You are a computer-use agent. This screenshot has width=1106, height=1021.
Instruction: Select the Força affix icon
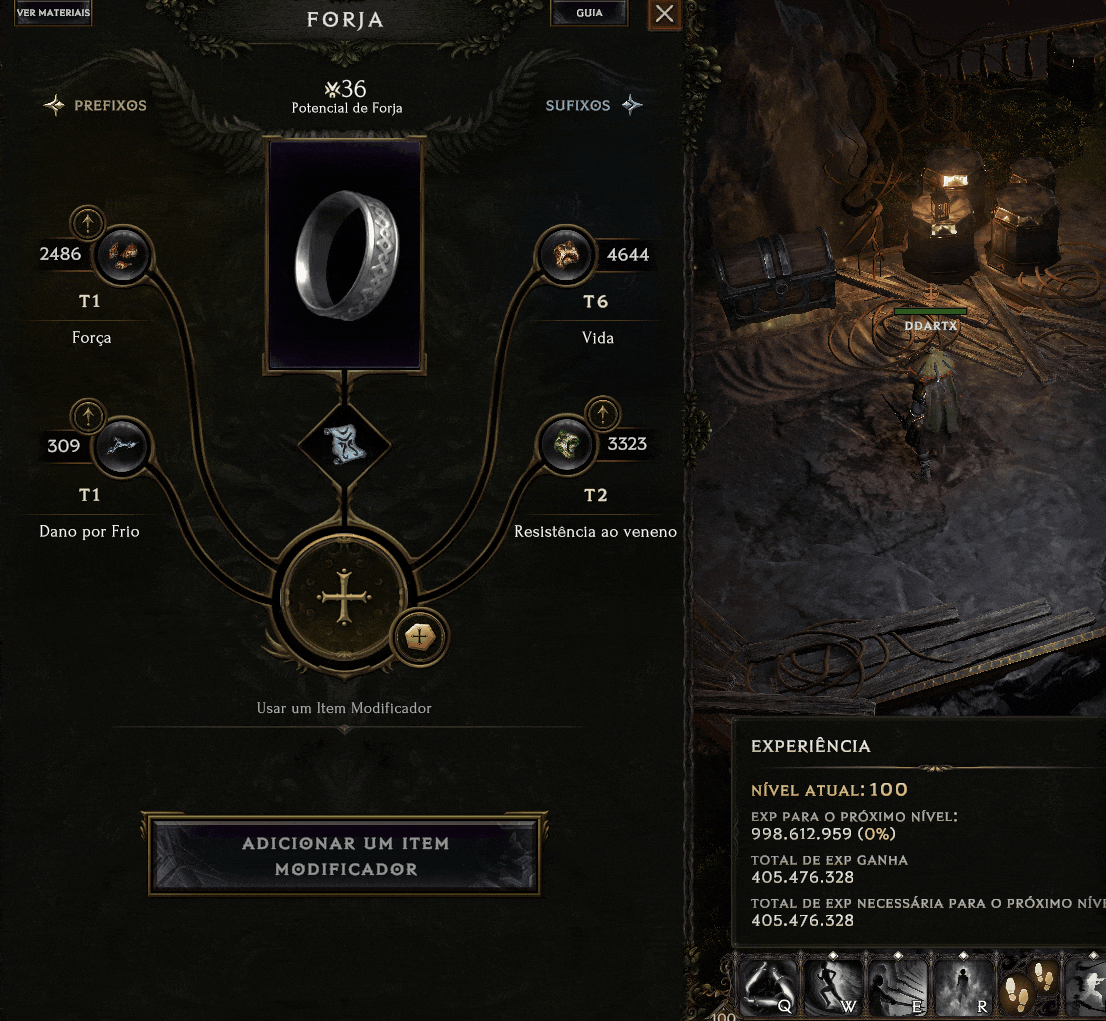(x=123, y=255)
